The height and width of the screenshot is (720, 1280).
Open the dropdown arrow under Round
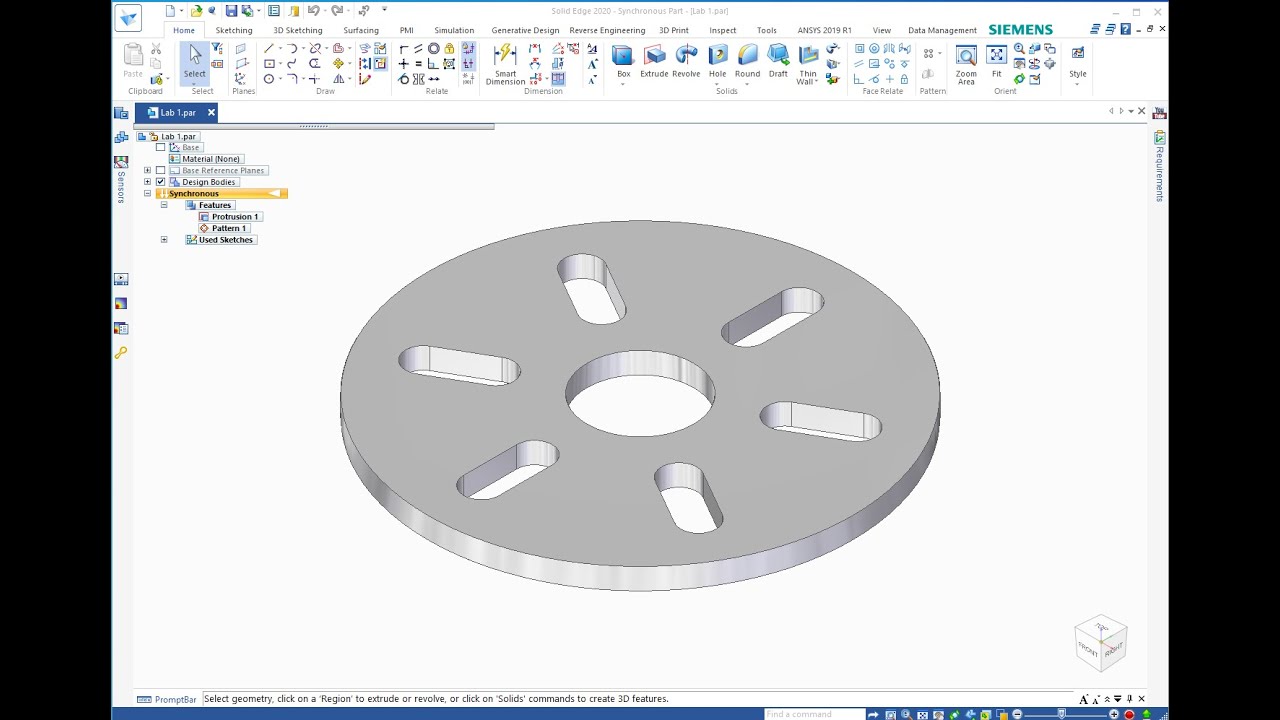747,83
